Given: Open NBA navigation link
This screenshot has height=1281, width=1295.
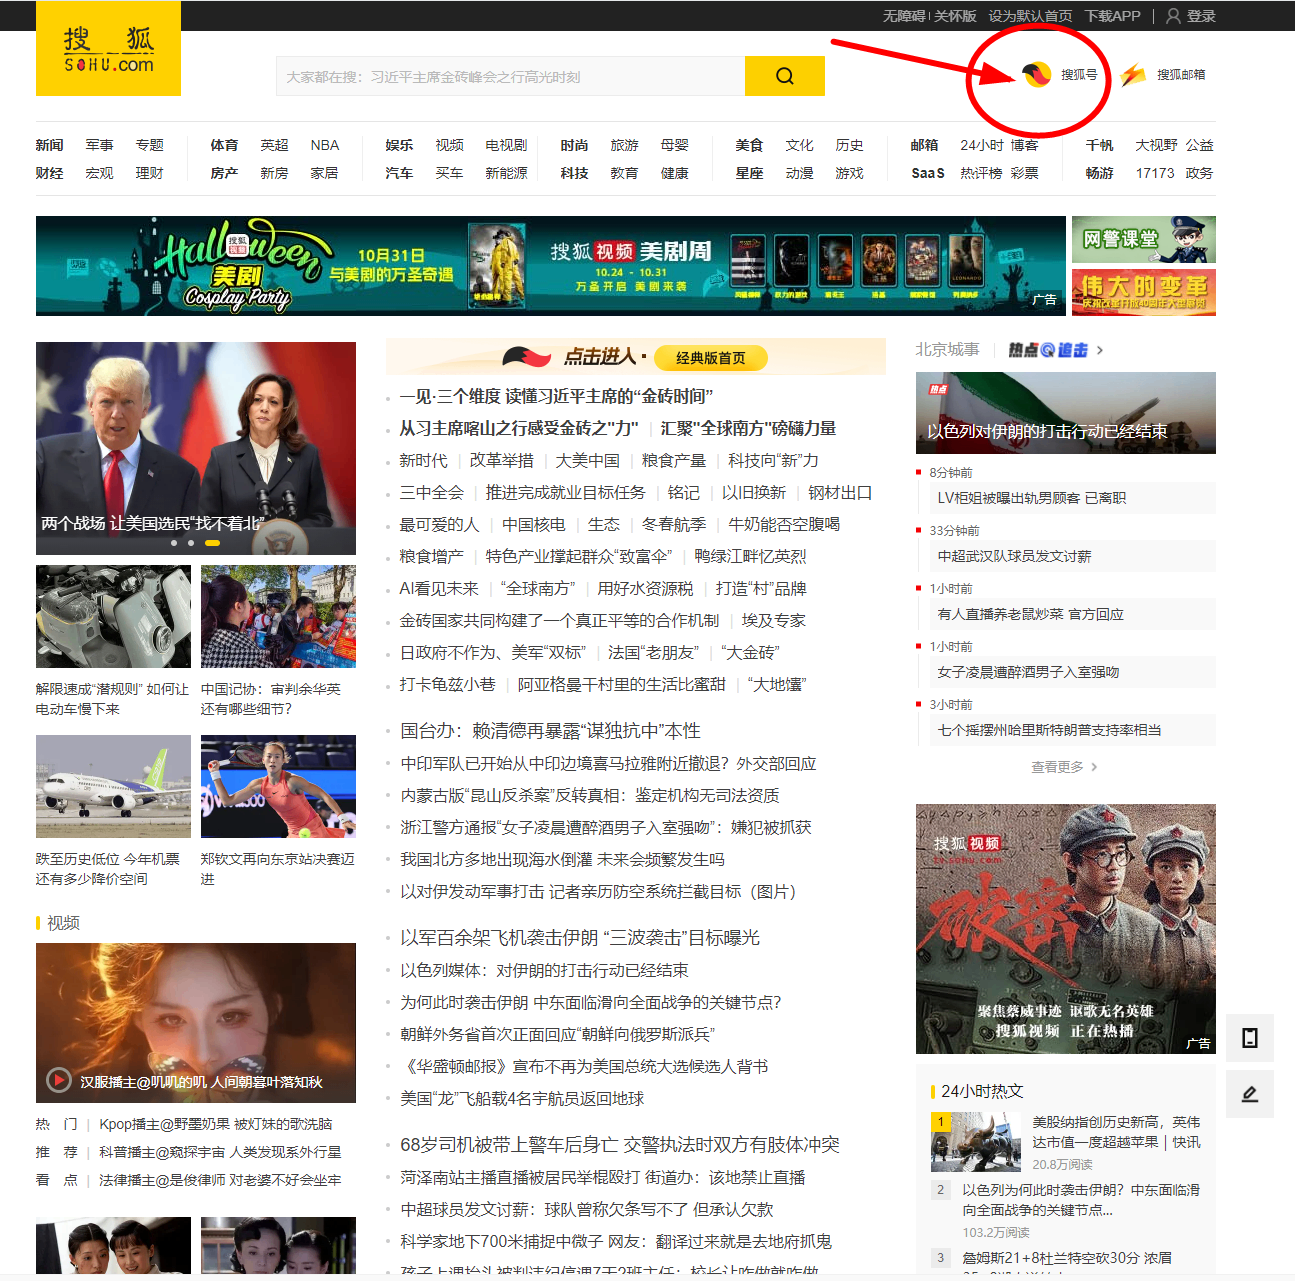Looking at the screenshot, I should coord(325,145).
